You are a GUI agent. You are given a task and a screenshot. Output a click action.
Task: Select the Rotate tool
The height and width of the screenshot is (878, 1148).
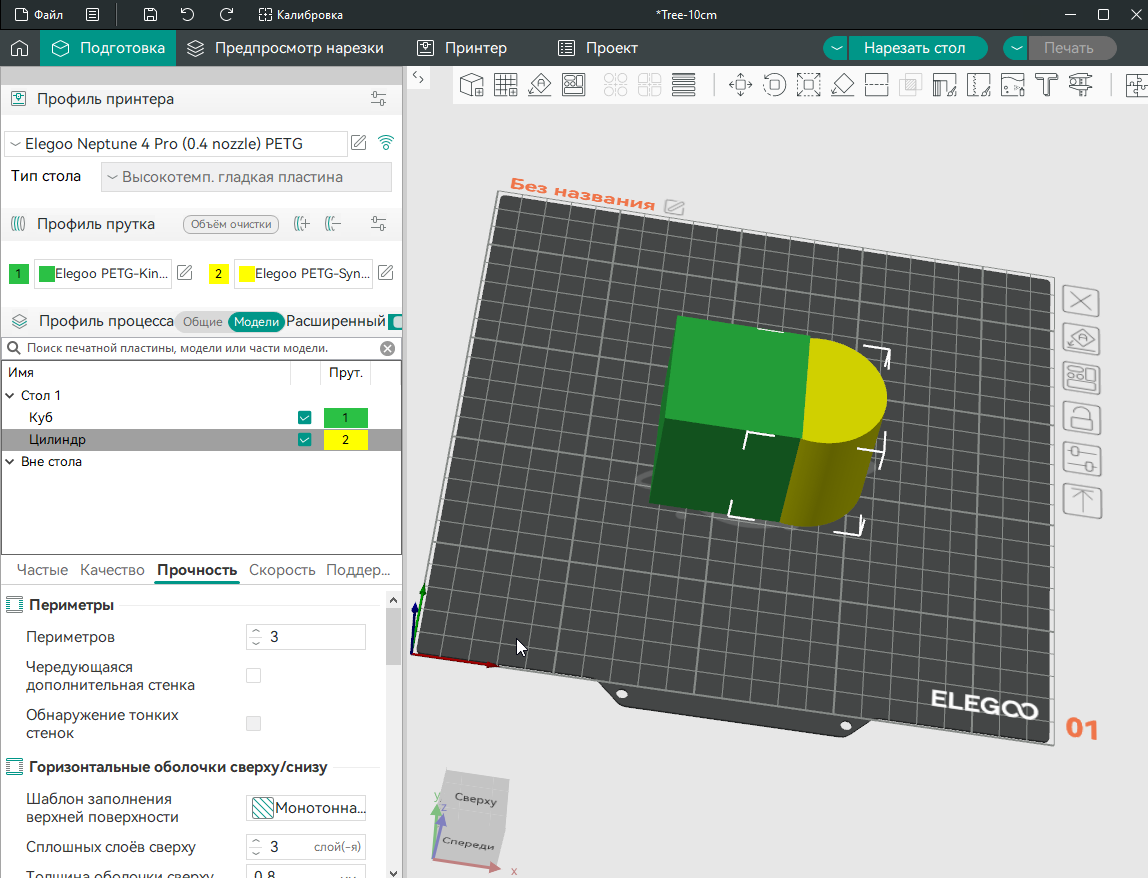click(x=774, y=85)
